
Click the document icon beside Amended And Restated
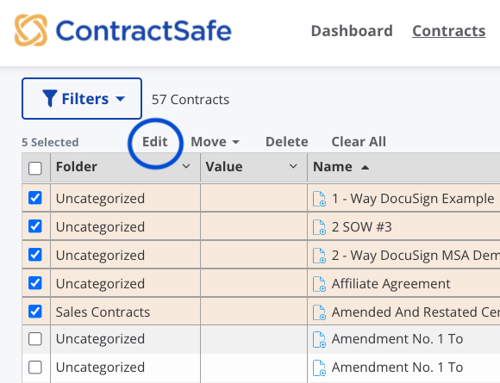pos(319,312)
